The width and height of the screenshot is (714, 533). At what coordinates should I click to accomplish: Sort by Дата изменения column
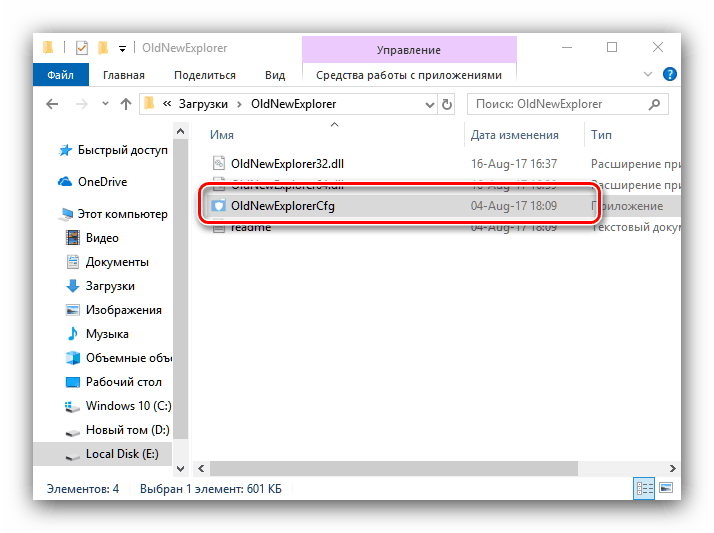click(515, 135)
